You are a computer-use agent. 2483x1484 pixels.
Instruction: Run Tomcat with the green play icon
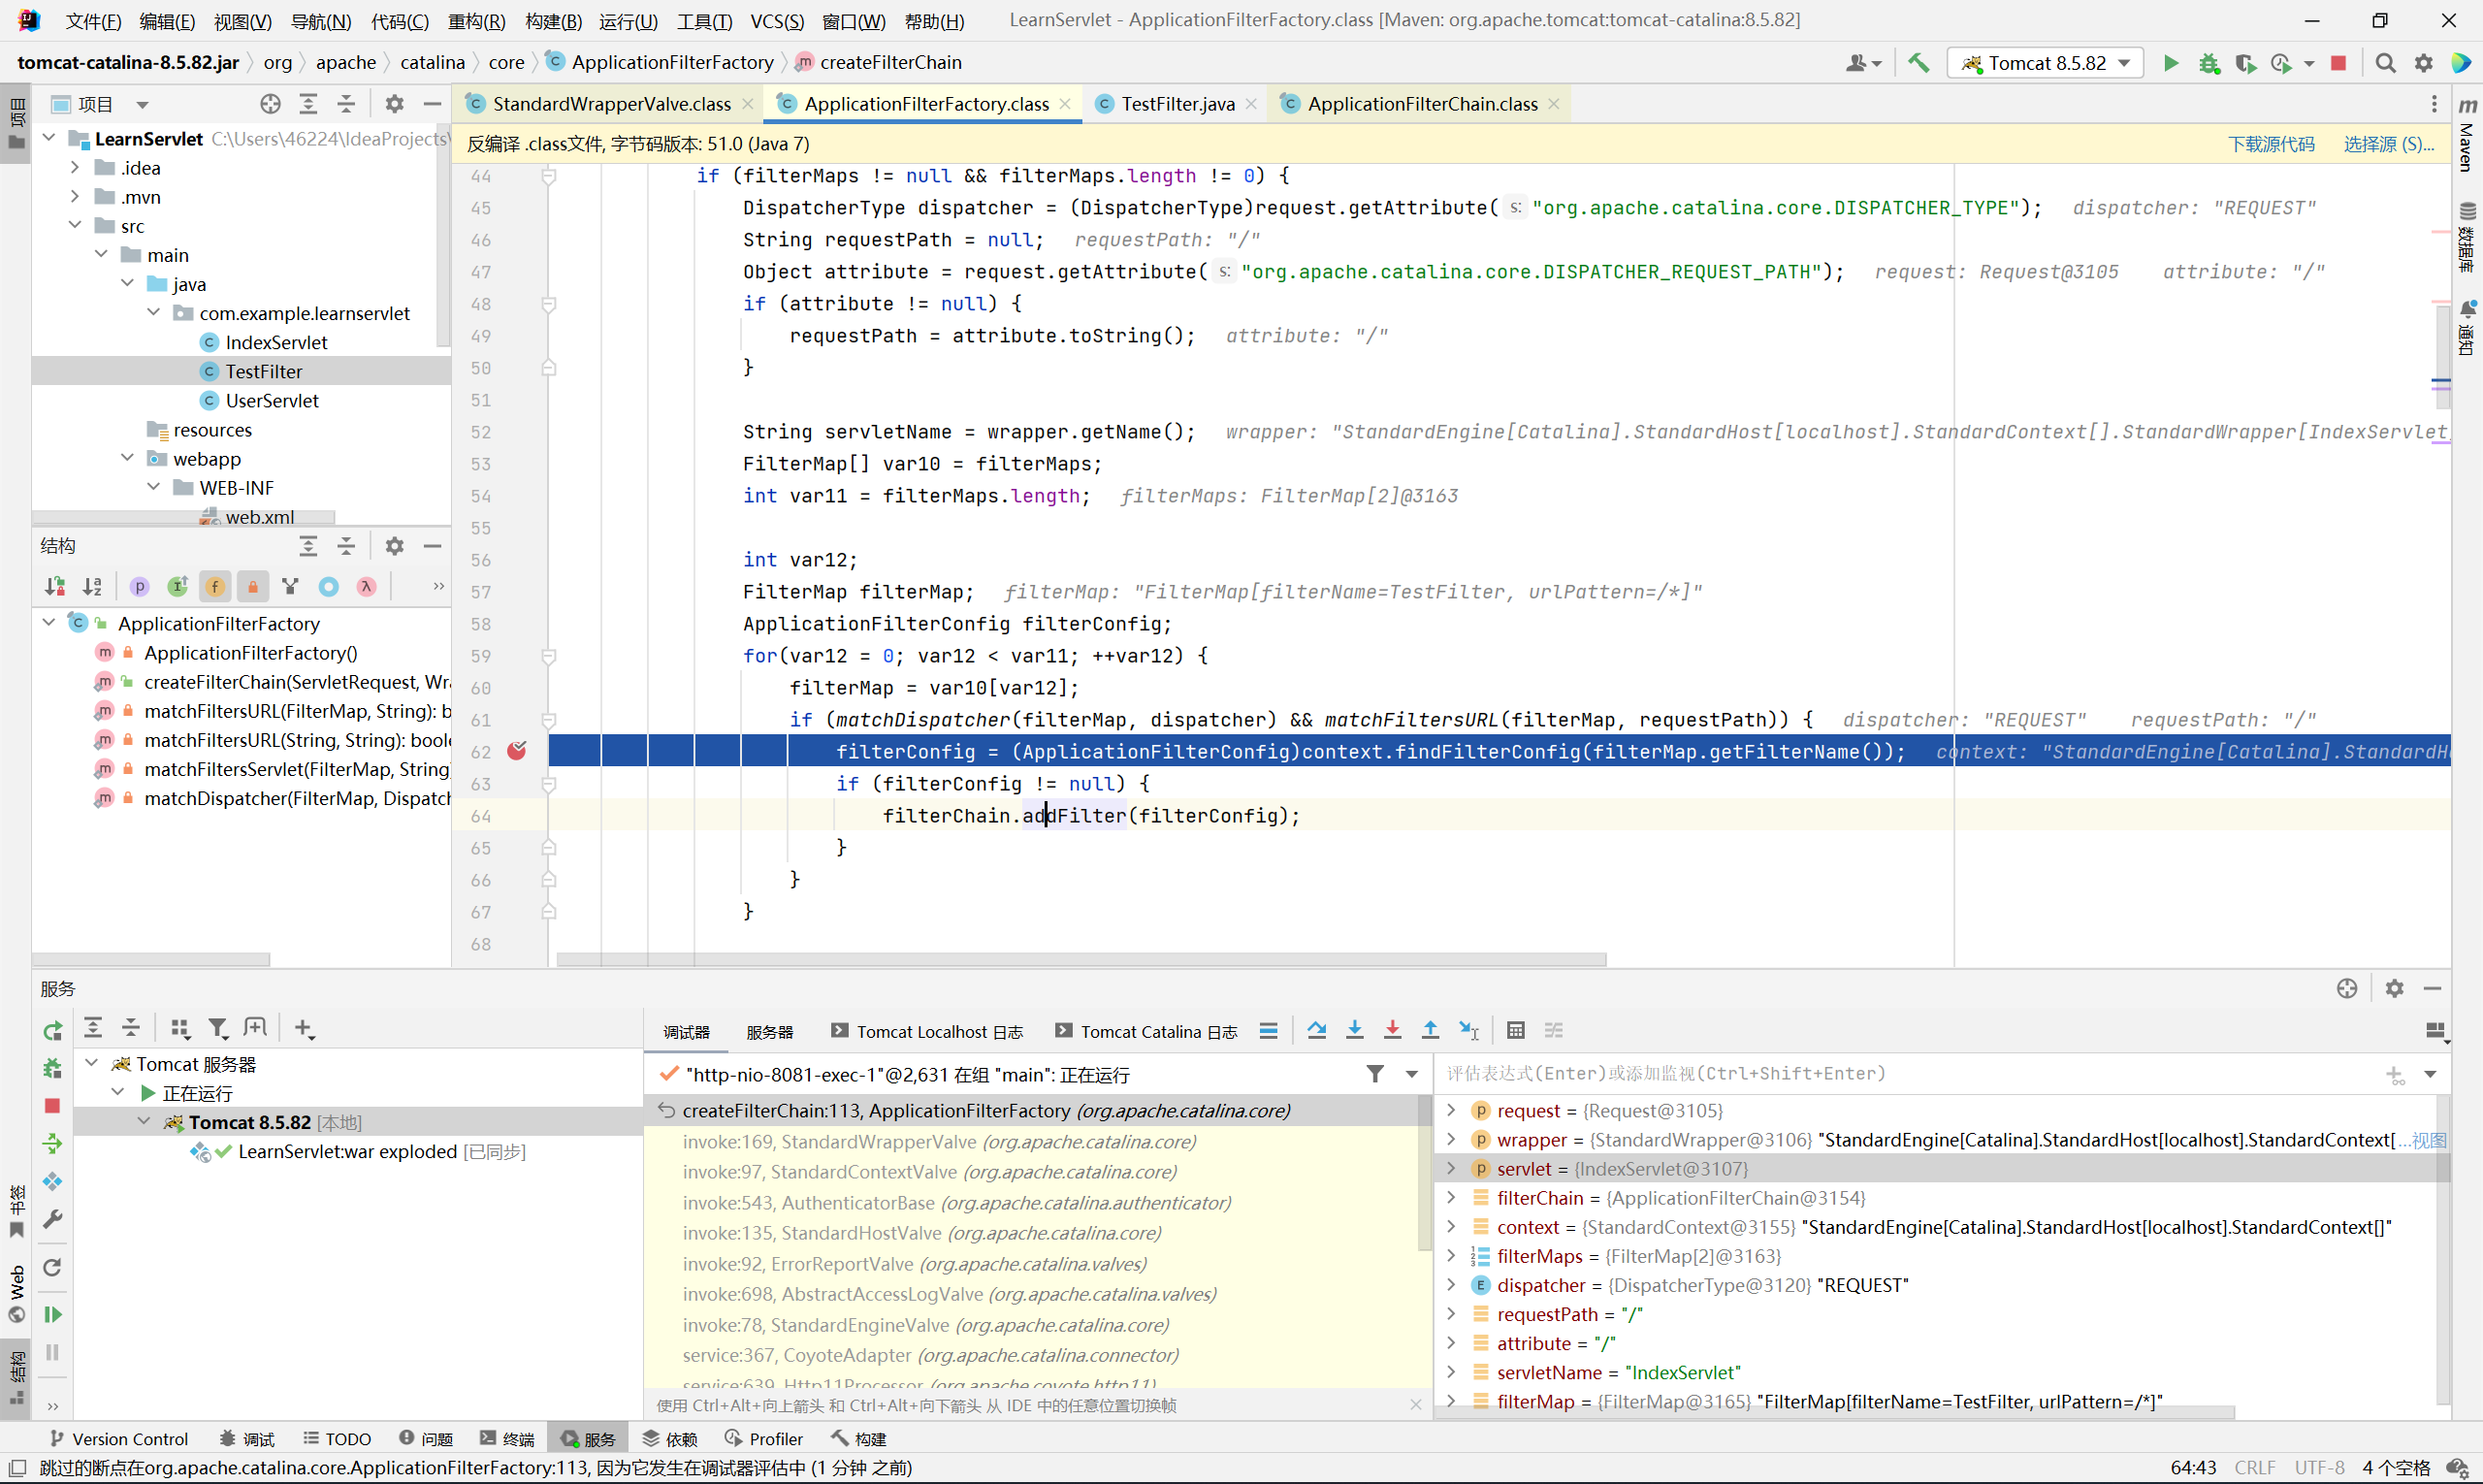click(2170, 63)
